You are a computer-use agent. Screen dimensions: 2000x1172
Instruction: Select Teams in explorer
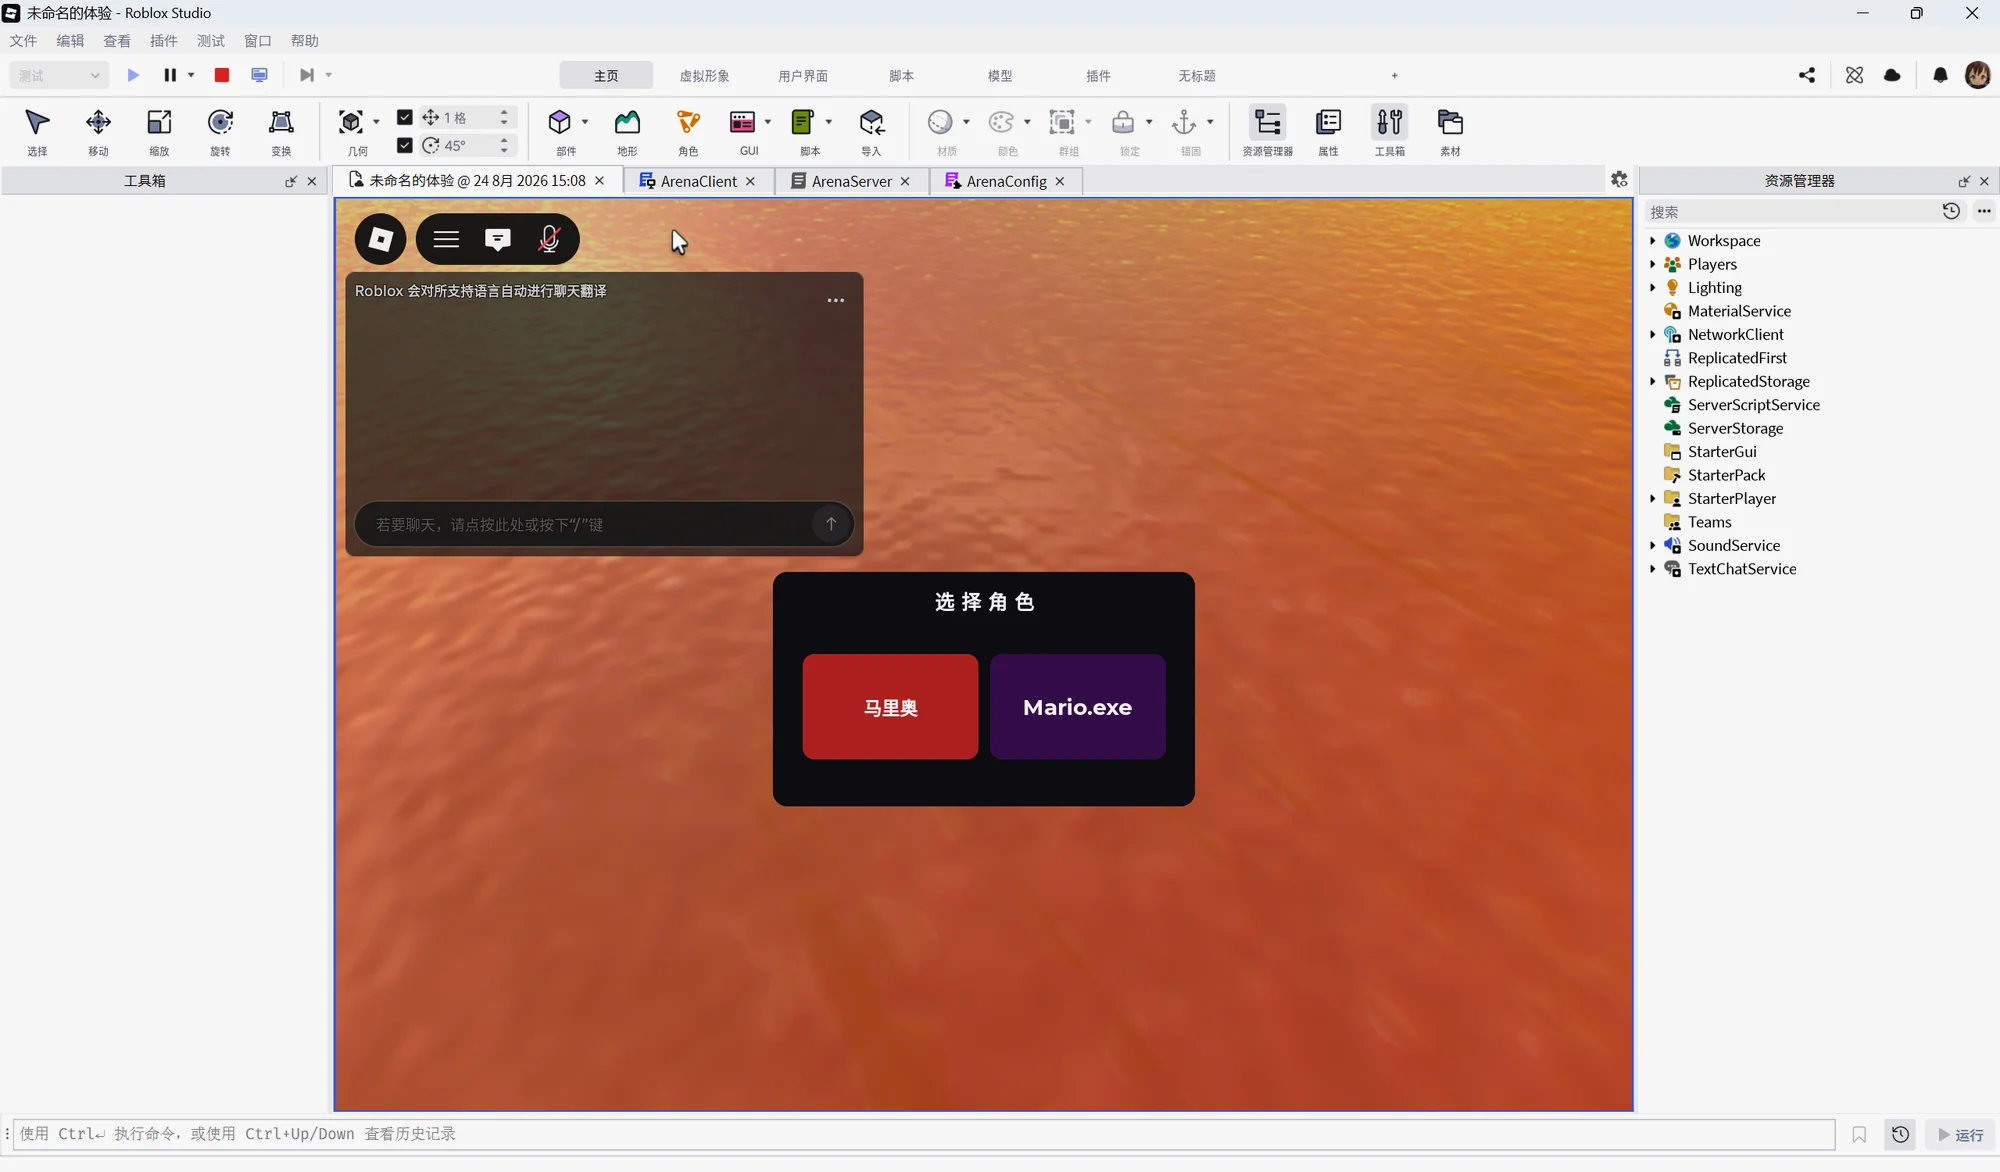[x=1709, y=522]
